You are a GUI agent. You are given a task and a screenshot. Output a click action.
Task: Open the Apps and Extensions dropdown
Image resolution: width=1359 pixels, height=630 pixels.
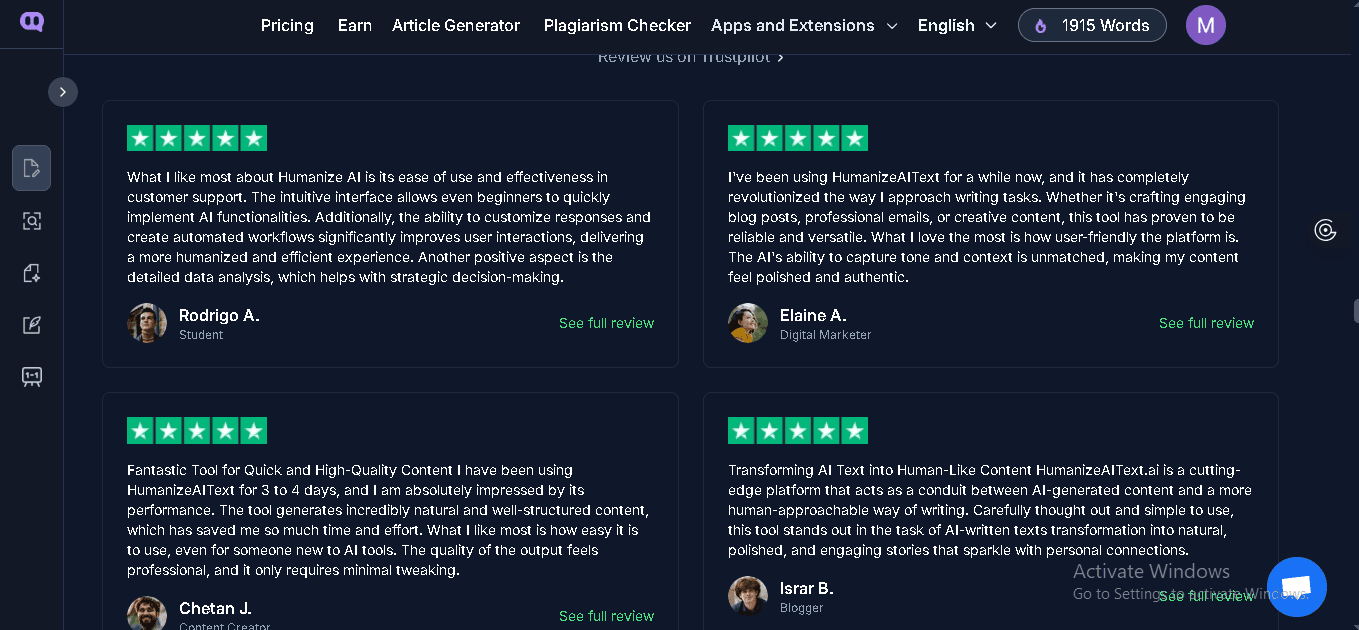[x=804, y=25]
